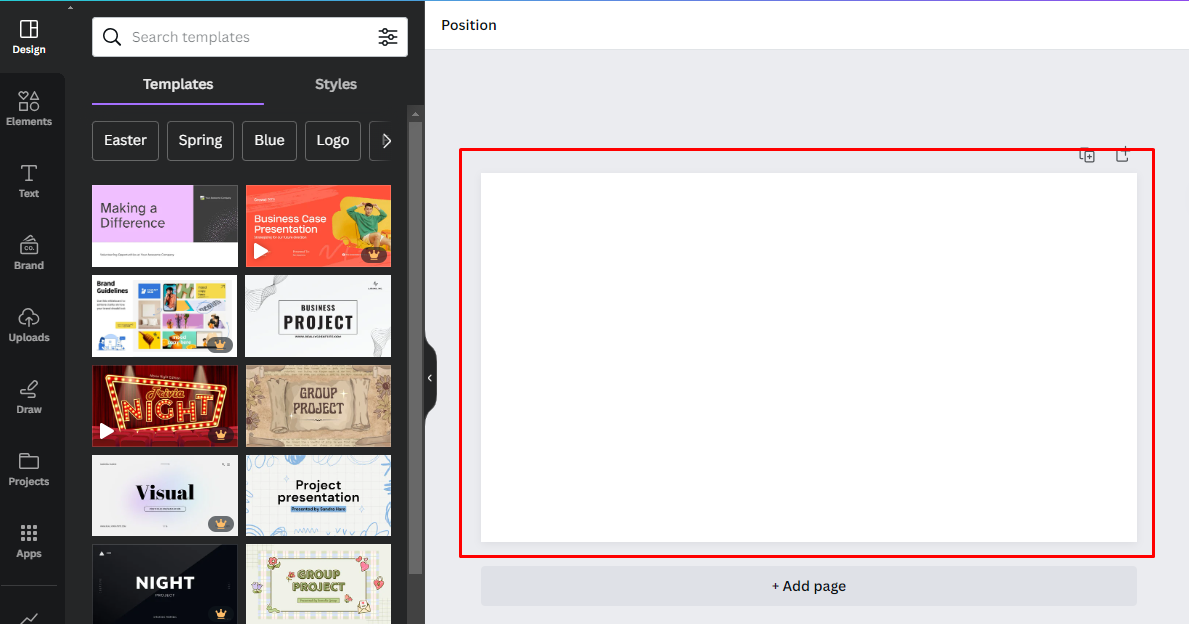Screen dimensions: 1189x624
Task: Filter templates by Spring
Action: tap(200, 140)
